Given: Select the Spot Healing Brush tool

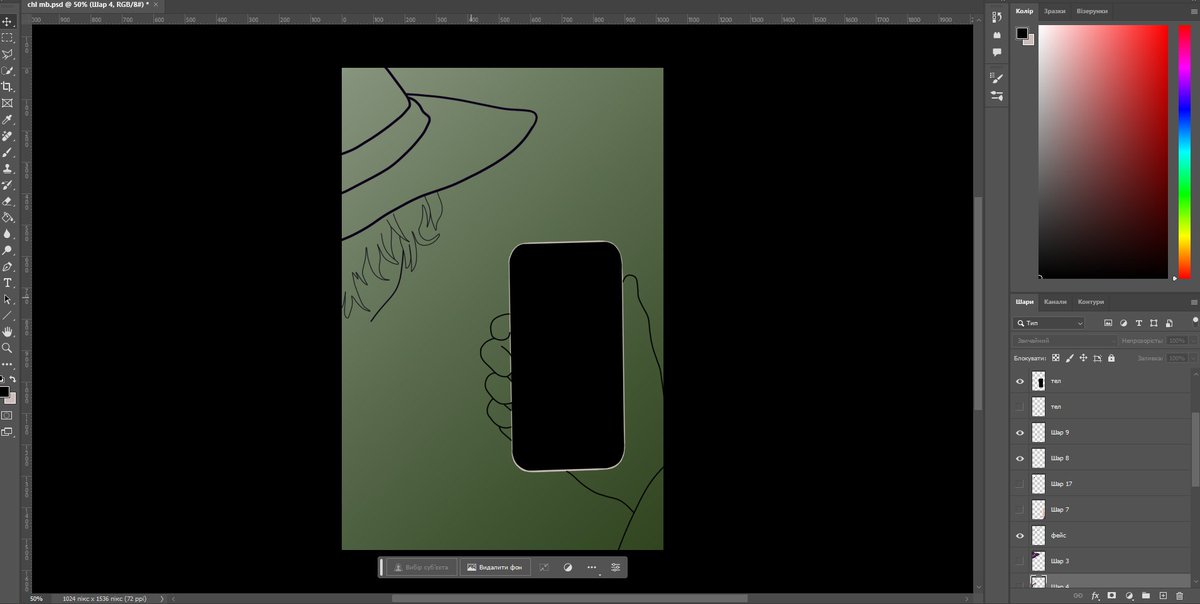Looking at the screenshot, I should [7, 136].
